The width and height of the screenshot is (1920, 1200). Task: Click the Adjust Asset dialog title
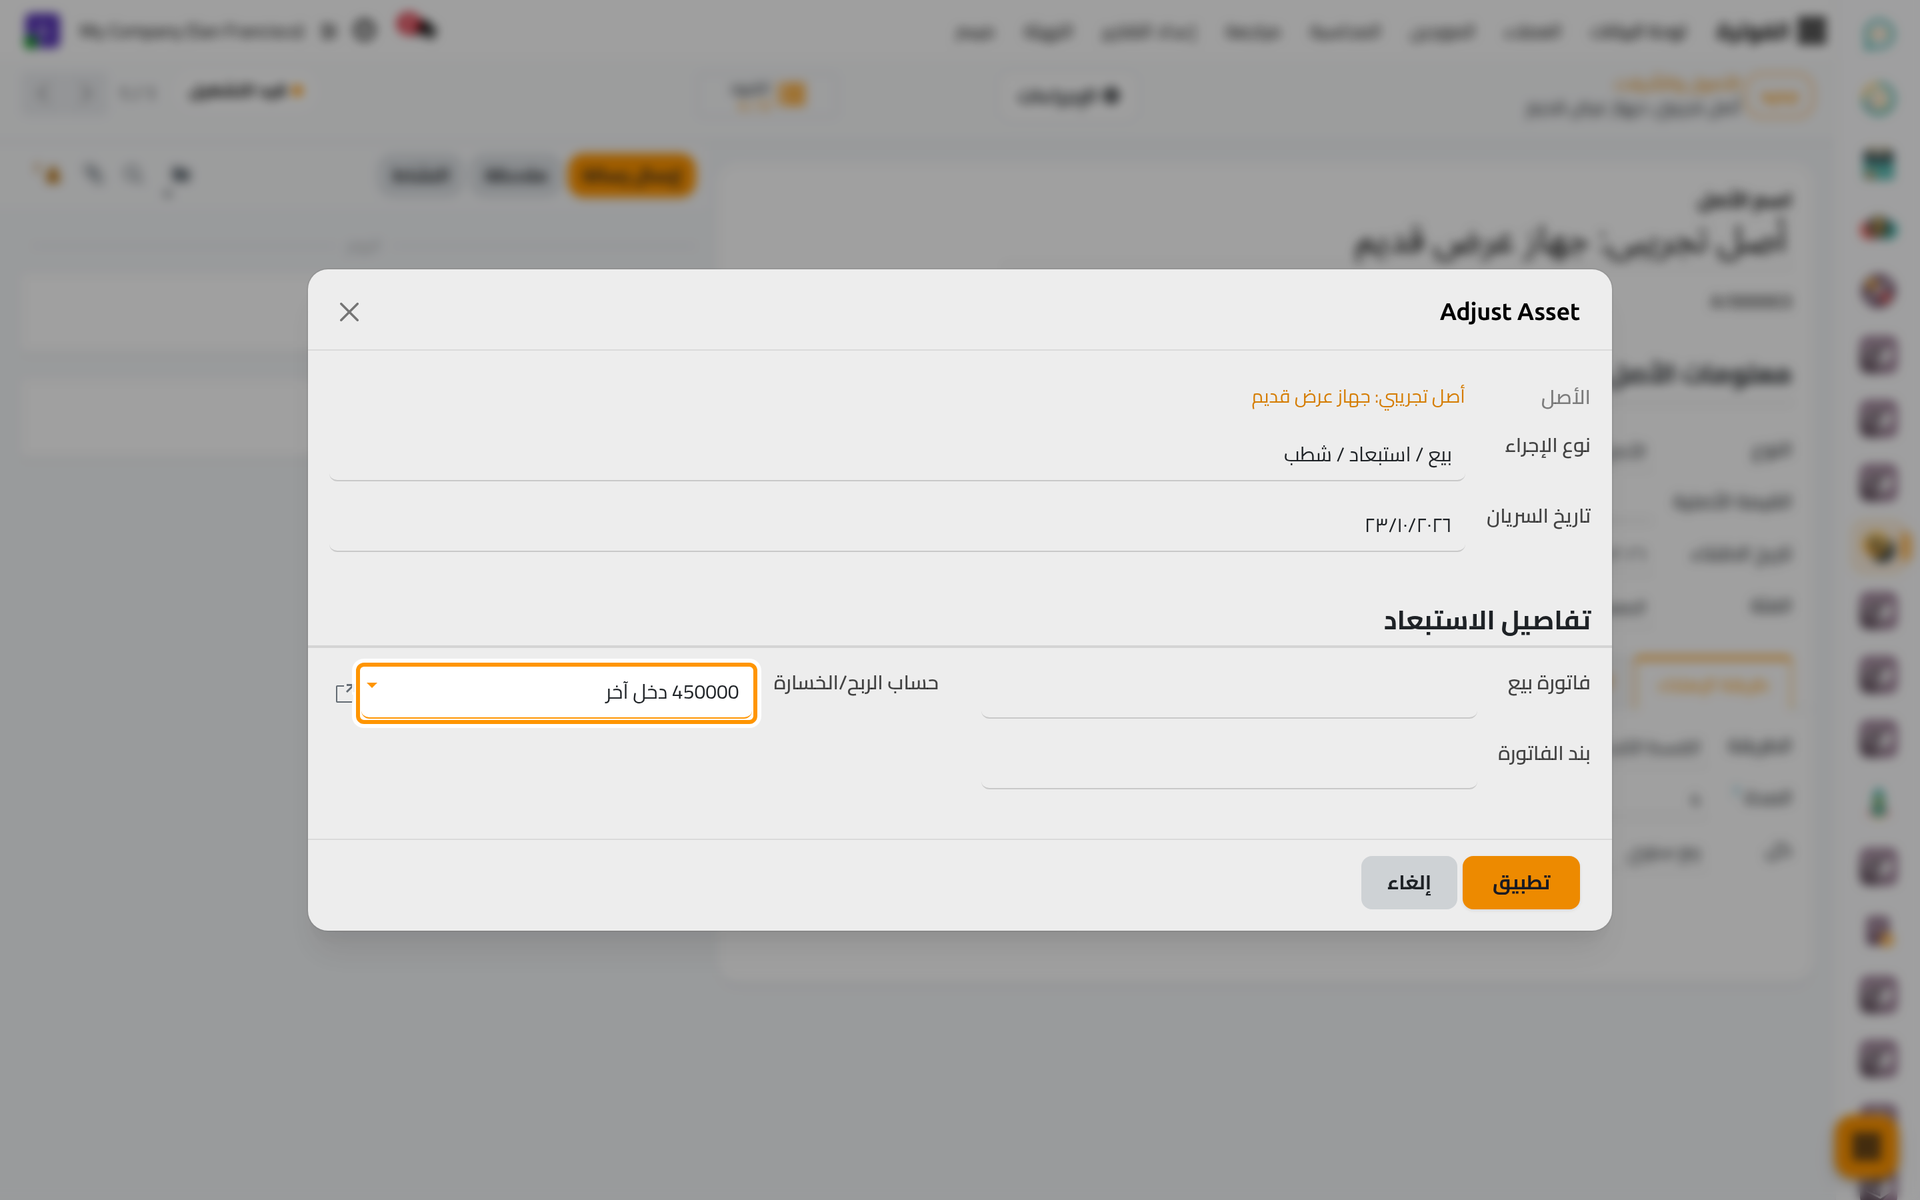[x=1509, y=312]
